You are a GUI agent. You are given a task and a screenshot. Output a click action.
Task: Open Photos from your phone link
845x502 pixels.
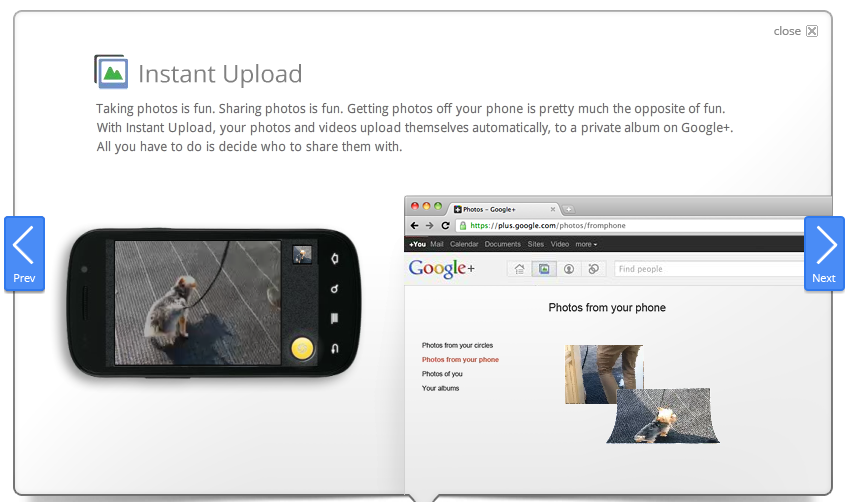tap(460, 359)
